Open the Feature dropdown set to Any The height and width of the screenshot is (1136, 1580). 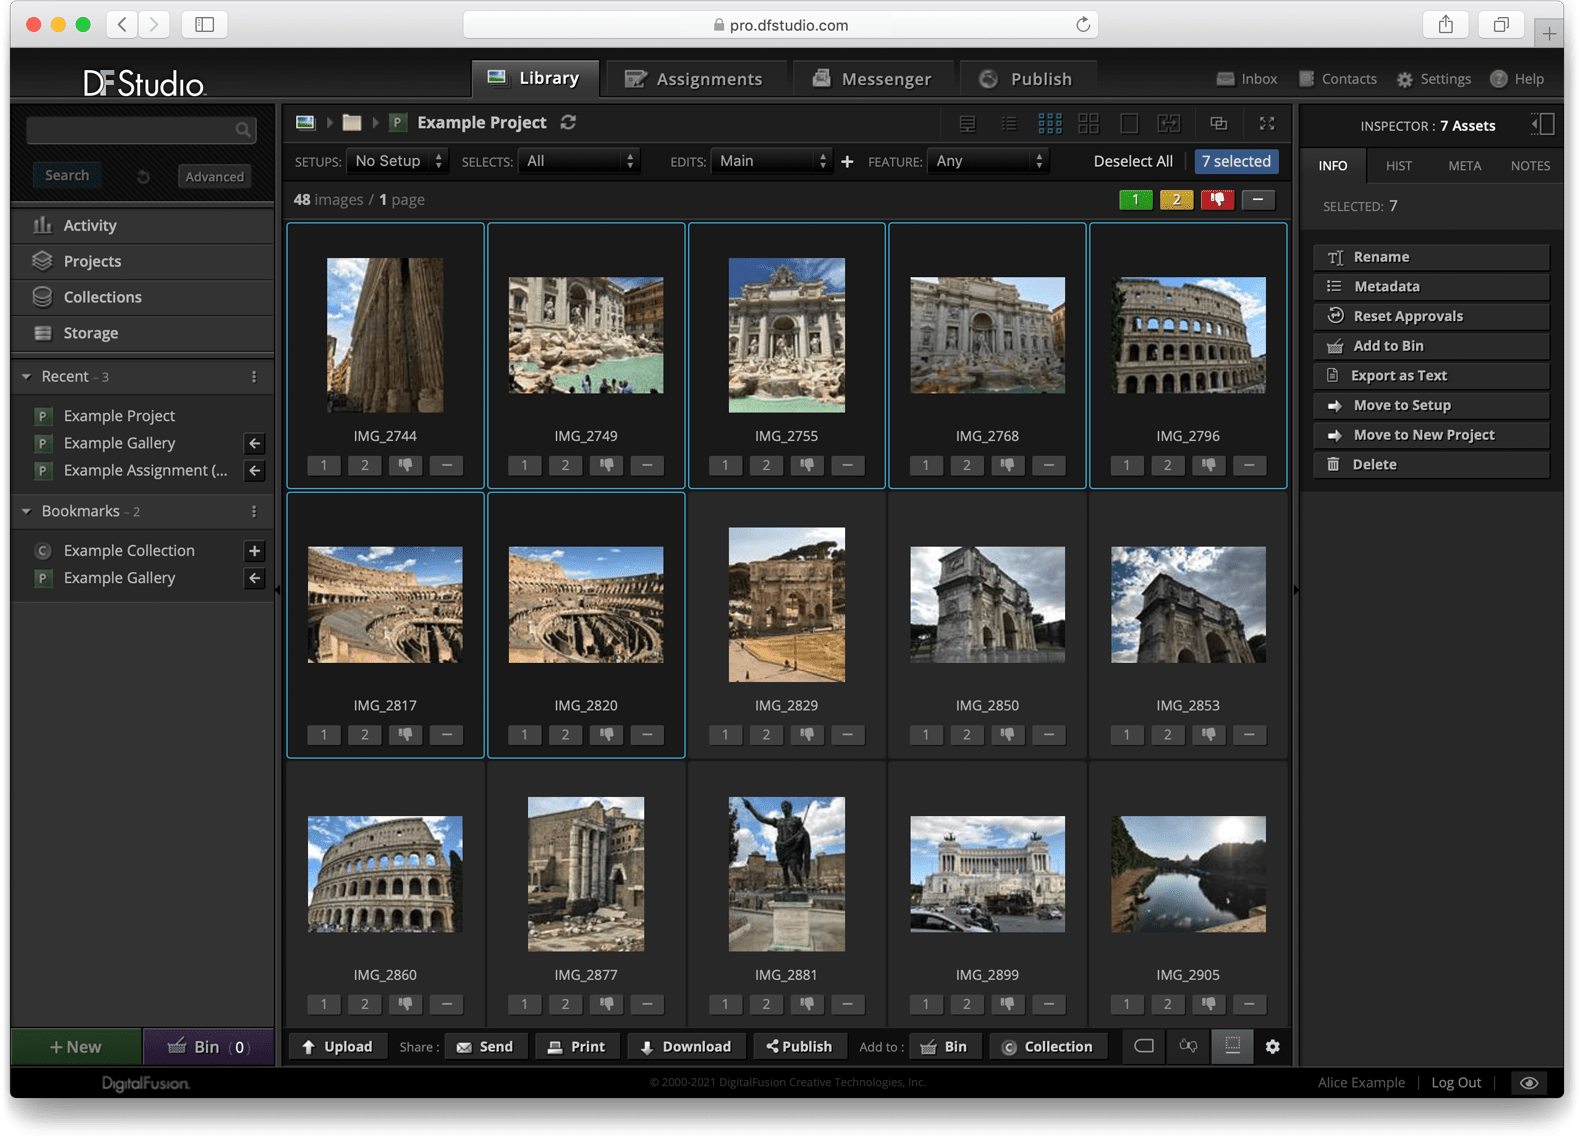[x=988, y=161]
